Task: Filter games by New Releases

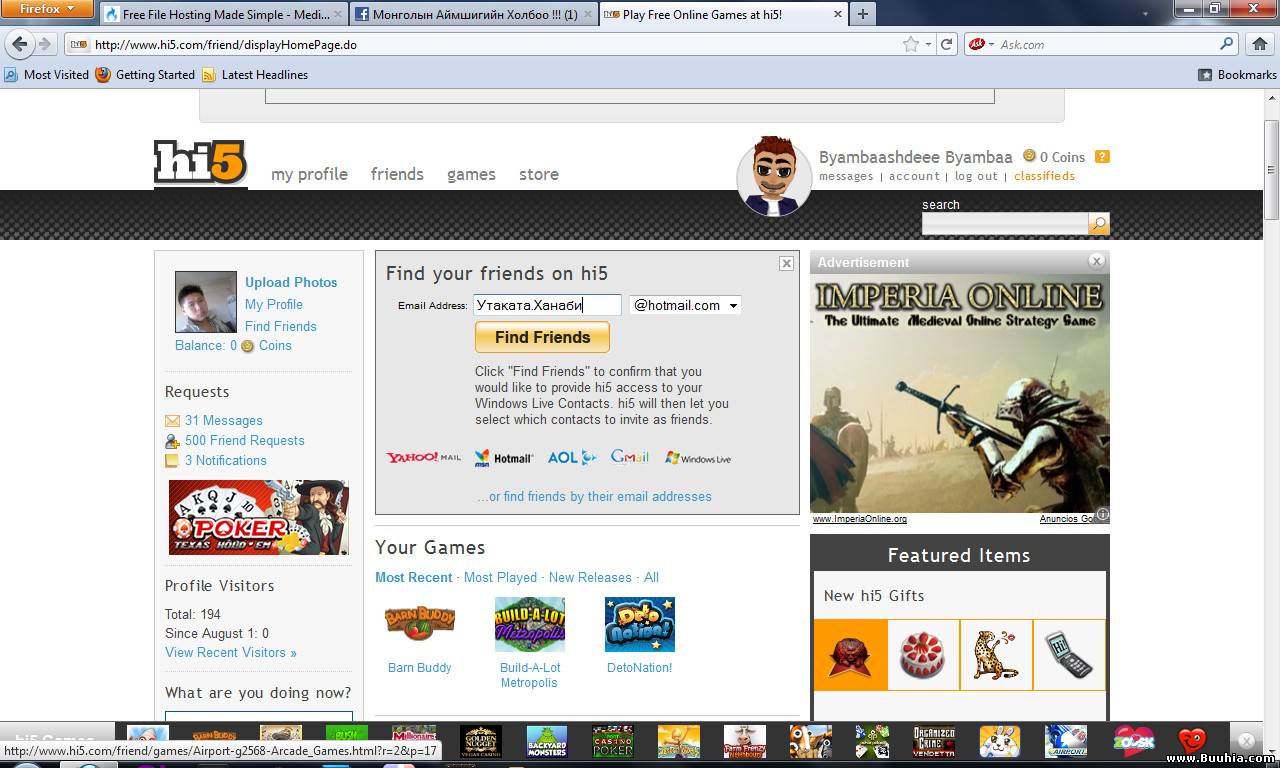Action: click(x=590, y=578)
